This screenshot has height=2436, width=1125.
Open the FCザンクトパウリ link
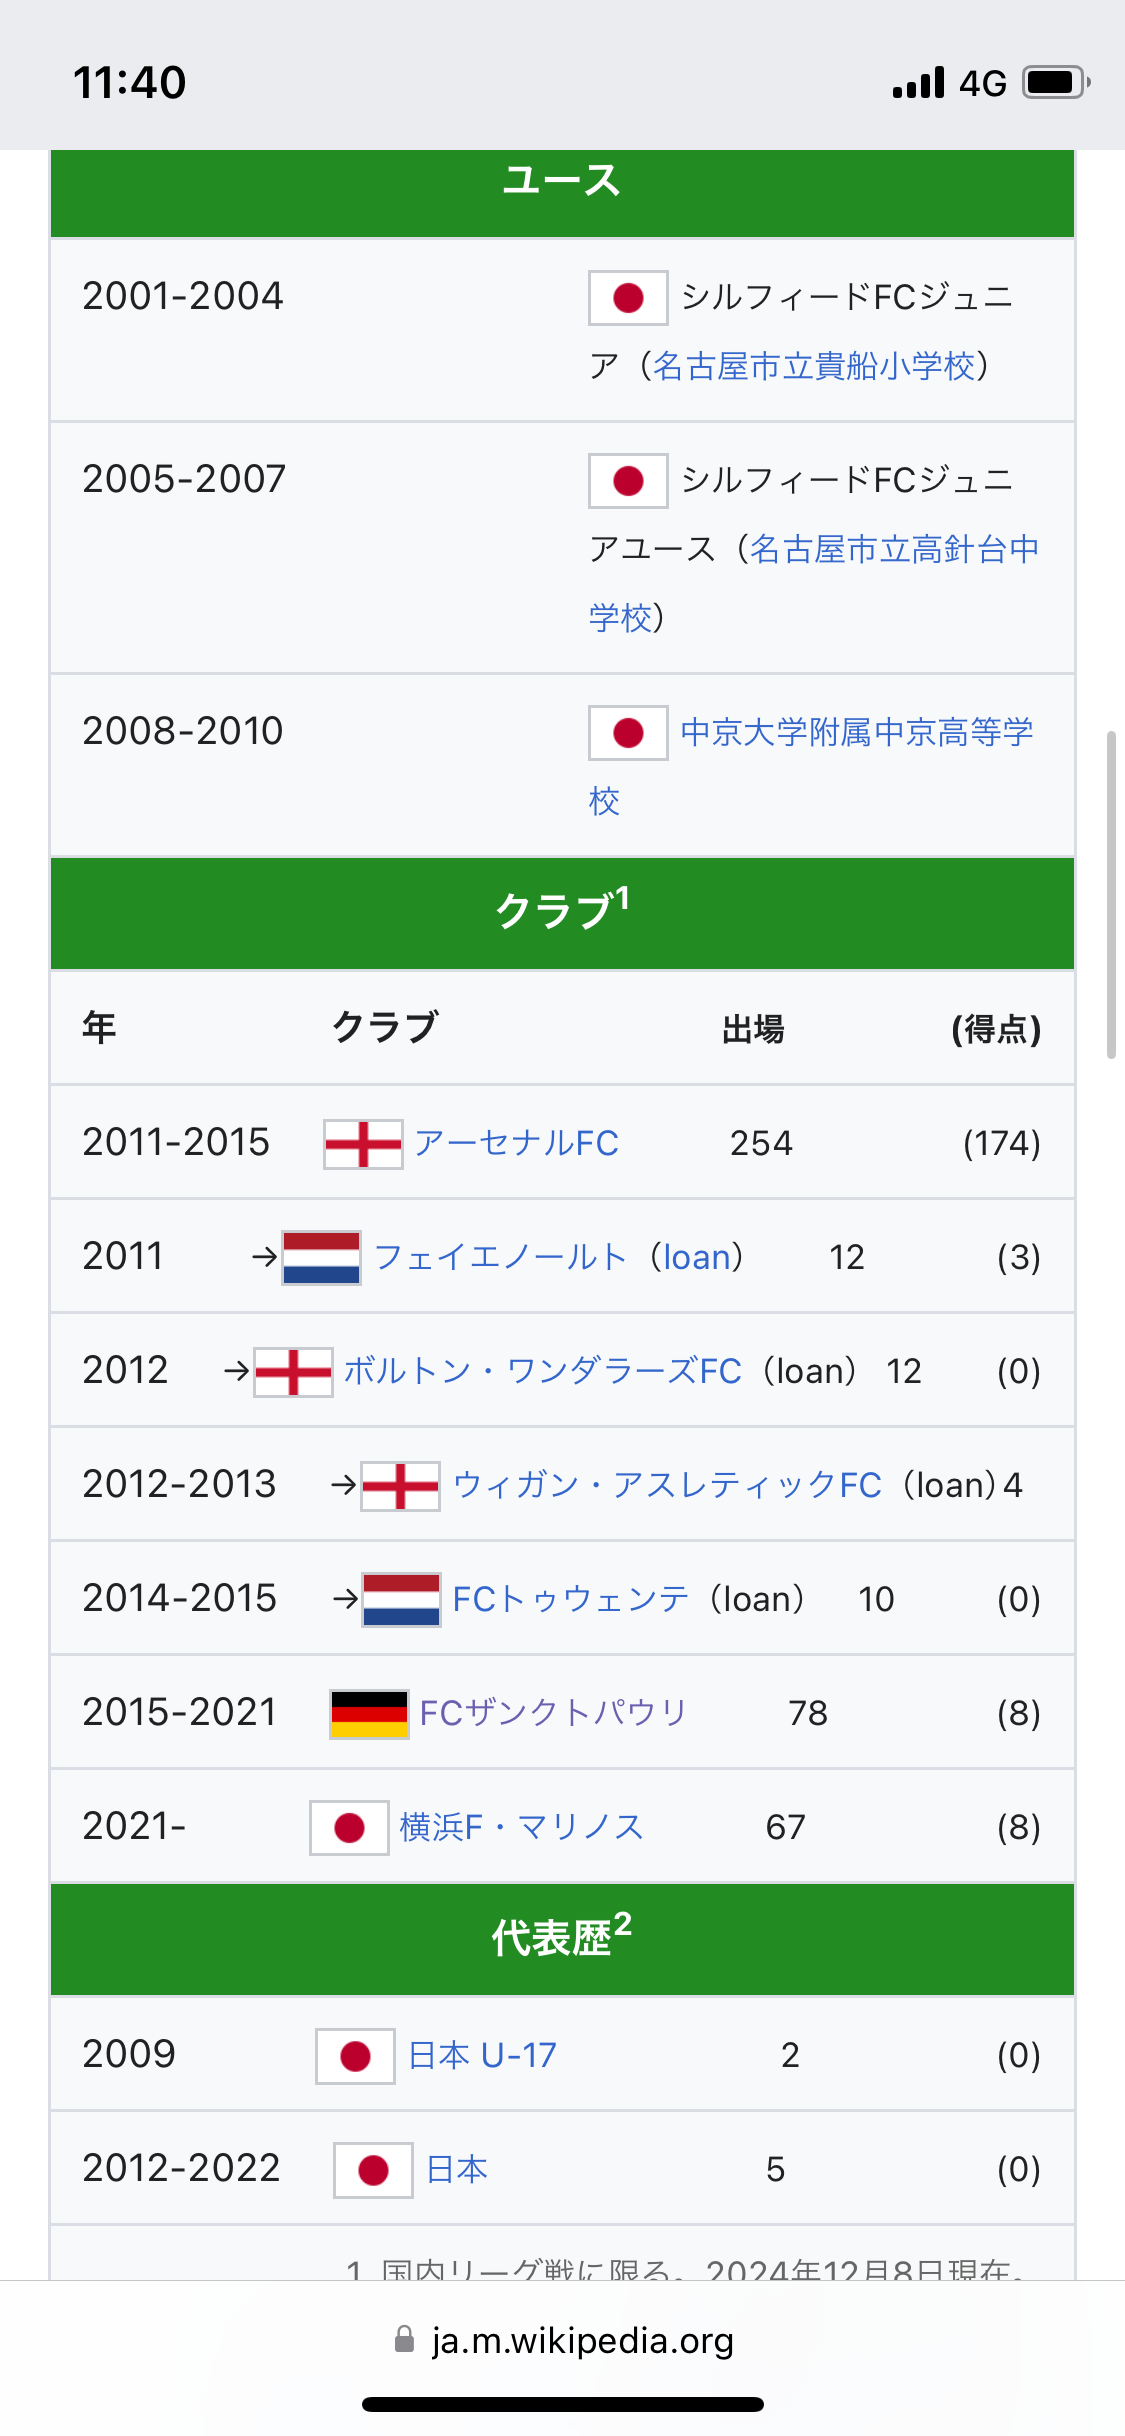(x=553, y=1713)
